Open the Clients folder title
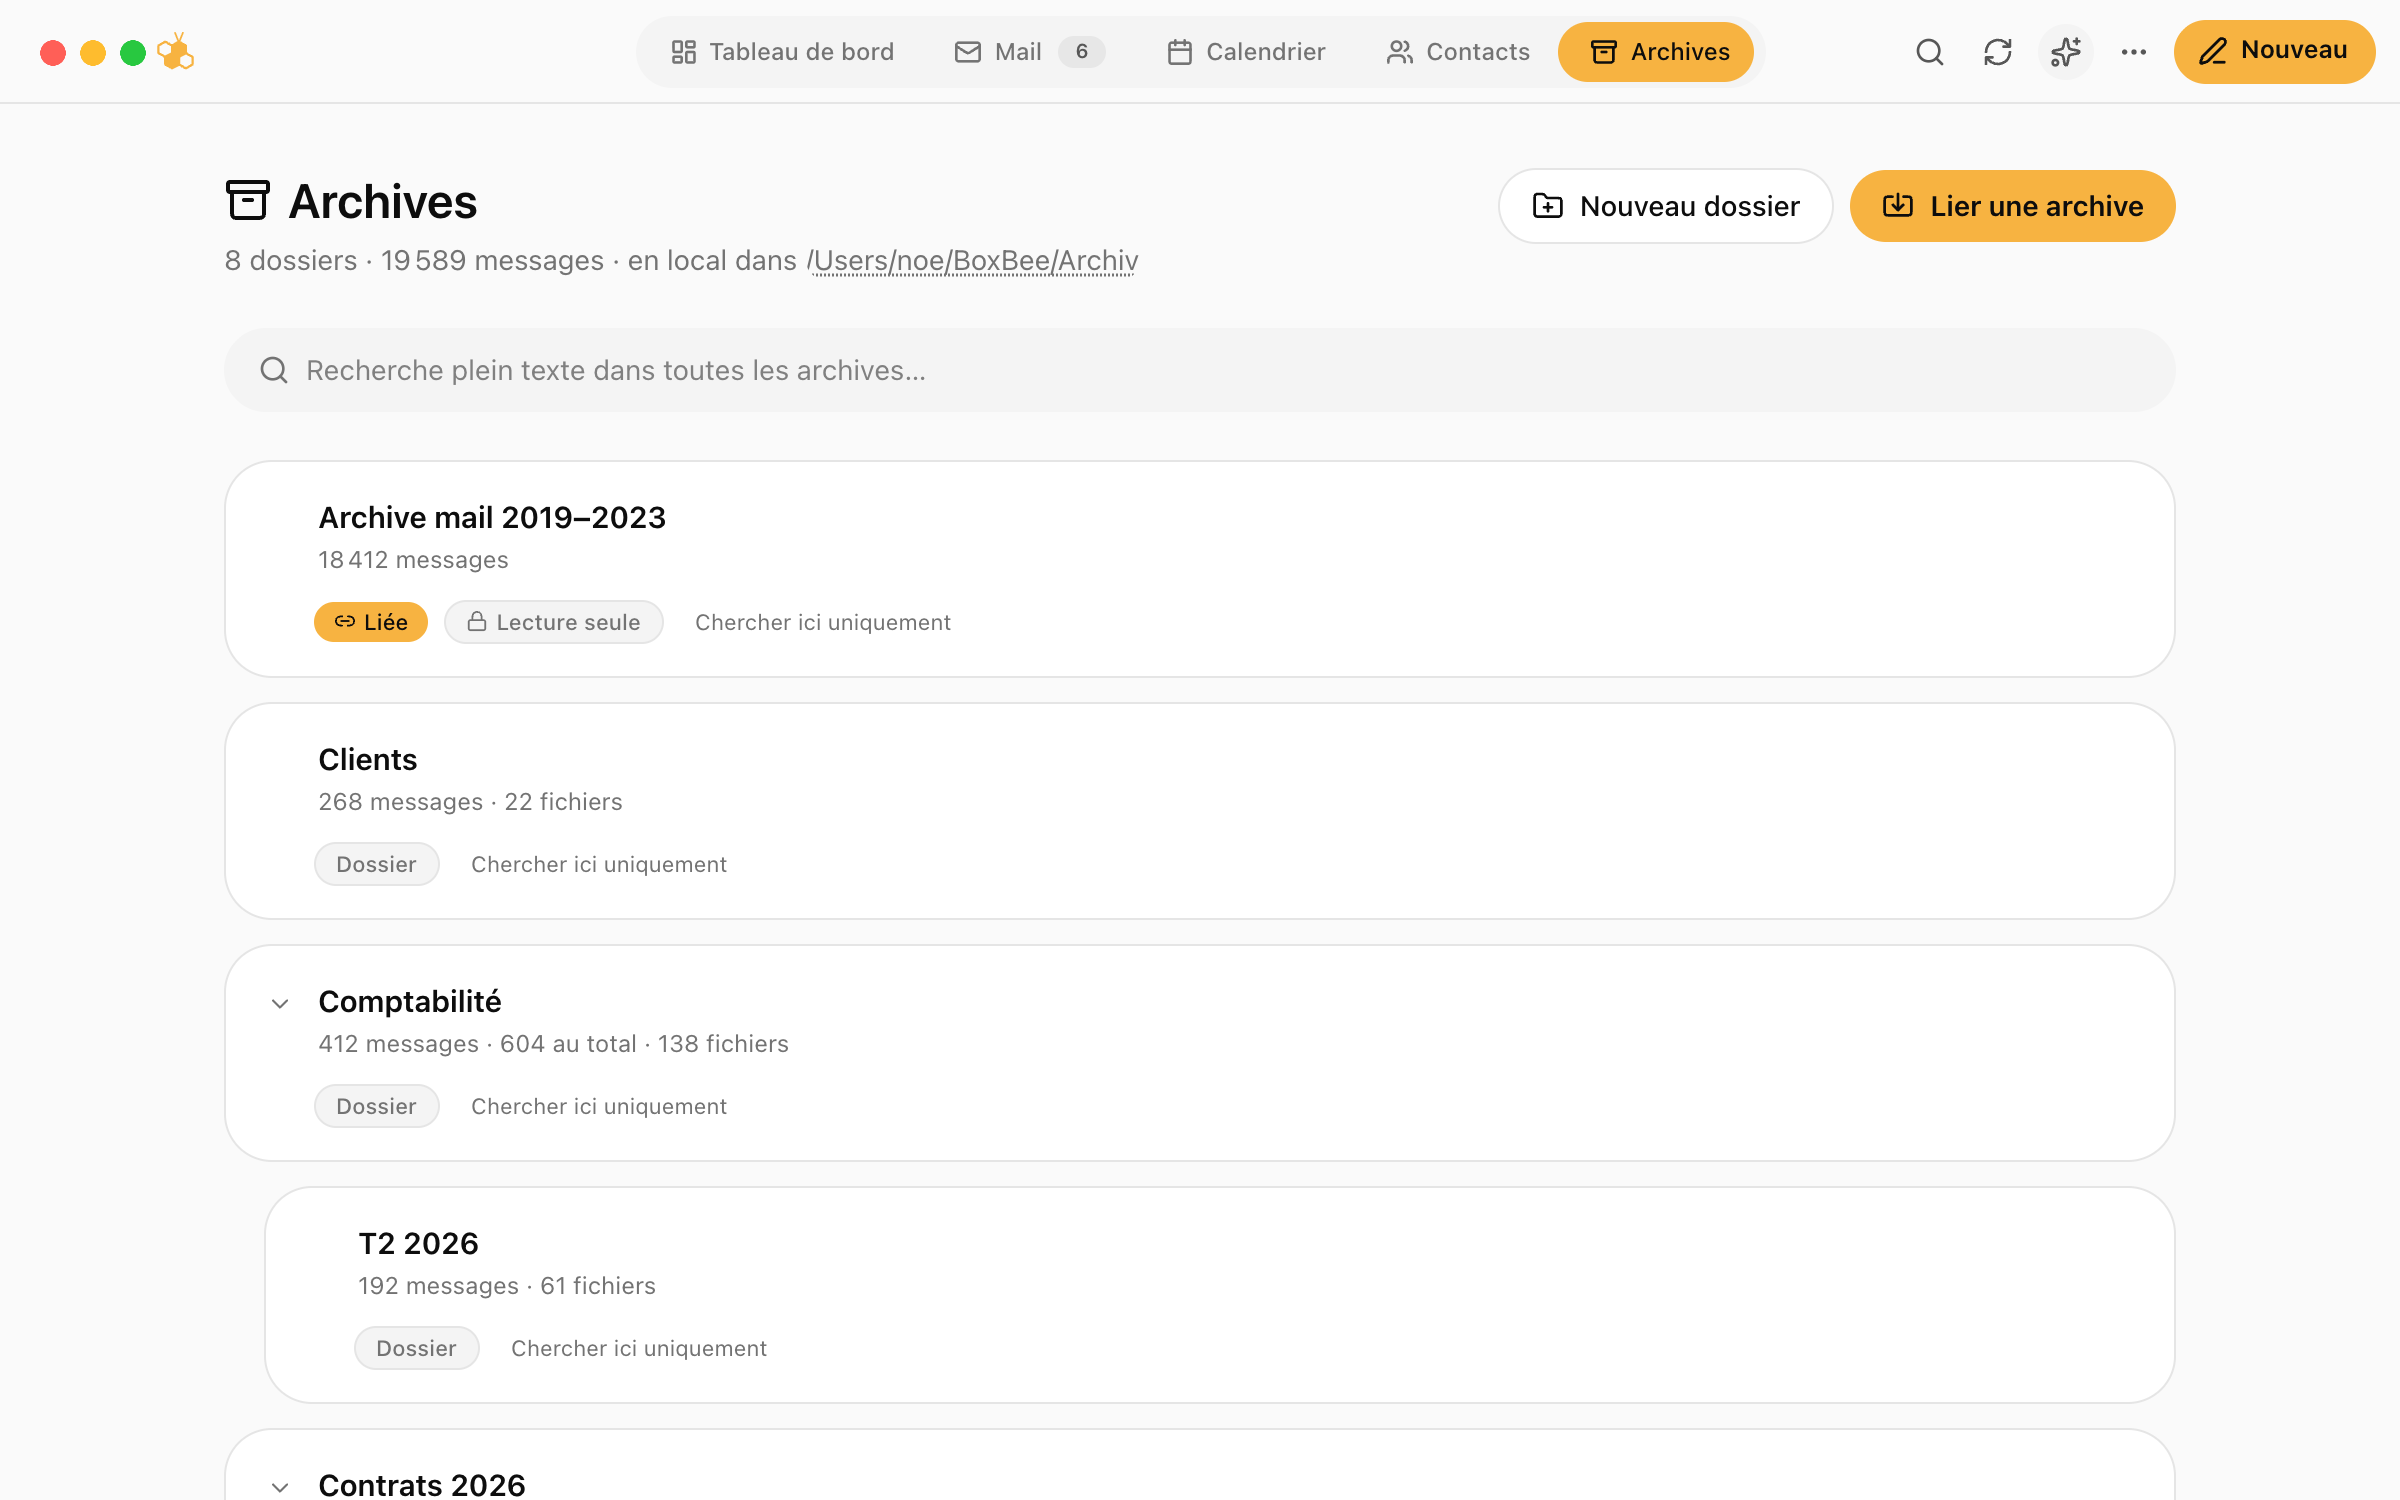The height and width of the screenshot is (1500, 2400). coord(368,760)
